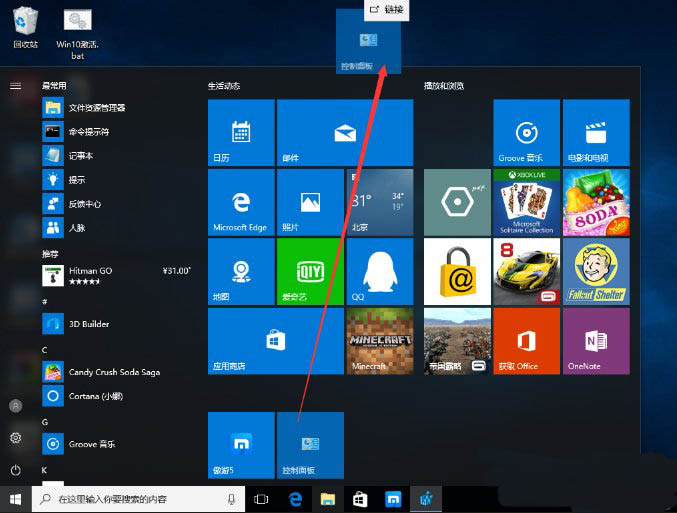This screenshot has width=677, height=513.
Task: Open the 爱奇艺 iQIYI tile
Action: point(309,271)
